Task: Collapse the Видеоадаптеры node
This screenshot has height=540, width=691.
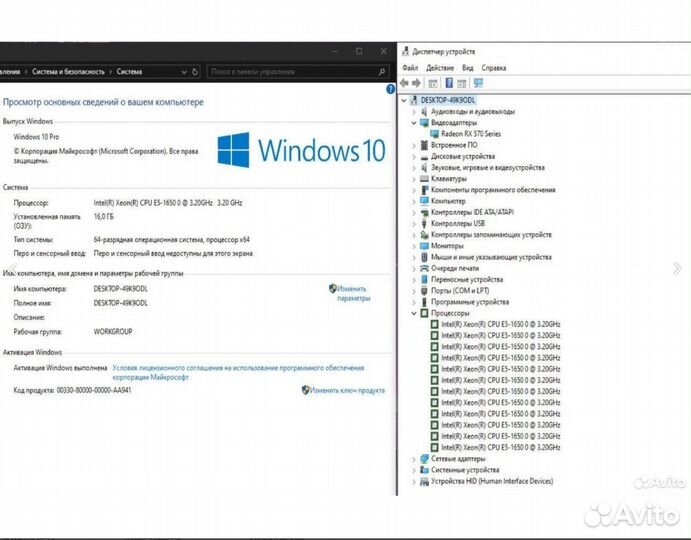Action: pos(413,123)
